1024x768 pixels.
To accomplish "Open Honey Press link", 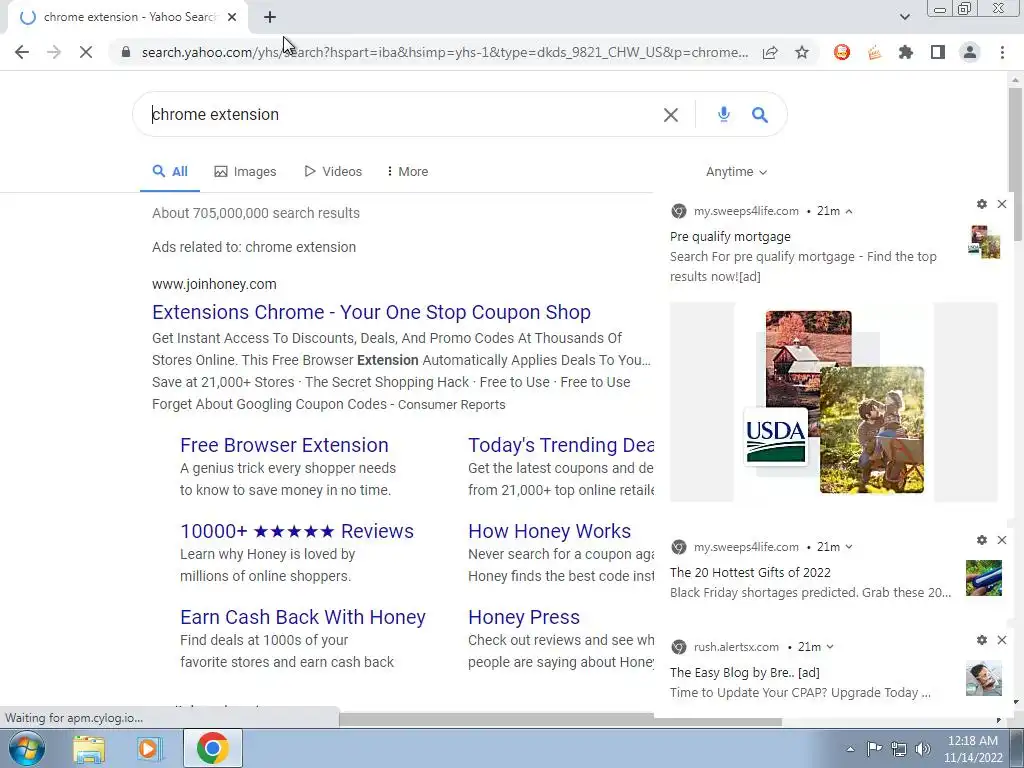I will (524, 617).
